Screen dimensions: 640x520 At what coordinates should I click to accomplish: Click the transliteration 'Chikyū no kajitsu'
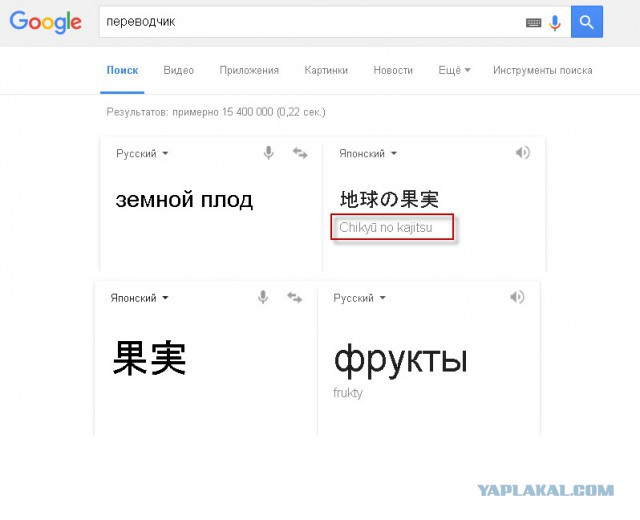[386, 227]
